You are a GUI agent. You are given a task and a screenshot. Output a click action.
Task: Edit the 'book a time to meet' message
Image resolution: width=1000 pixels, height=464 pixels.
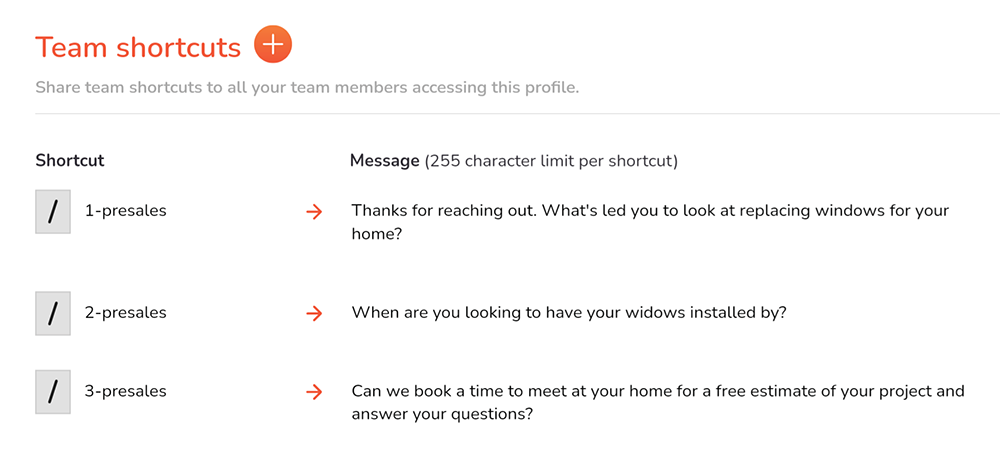click(x=658, y=402)
